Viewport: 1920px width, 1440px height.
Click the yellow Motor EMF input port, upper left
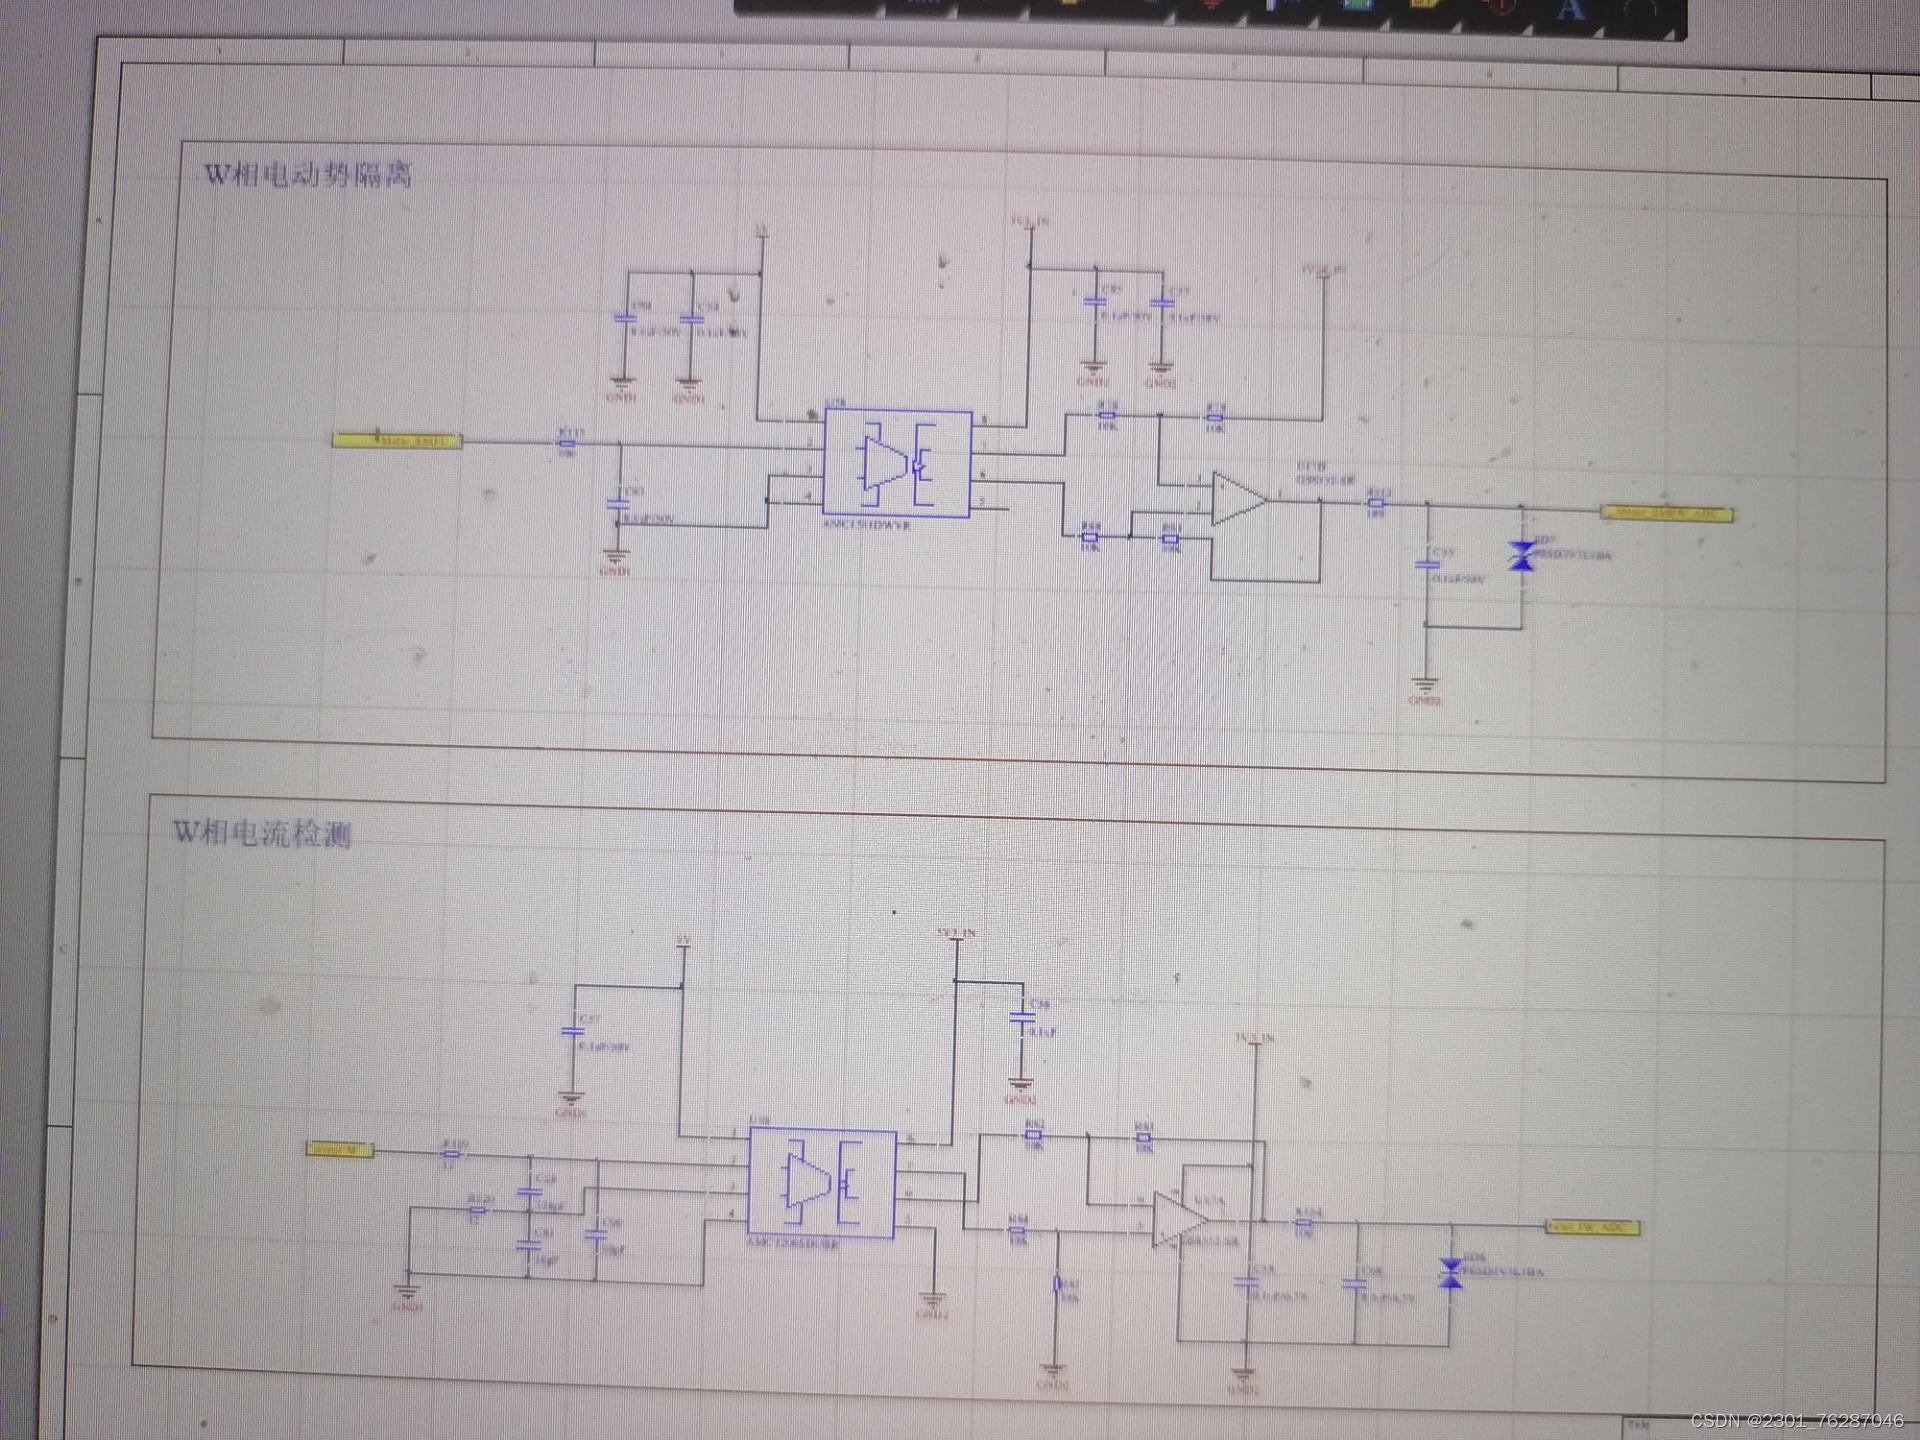click(397, 440)
